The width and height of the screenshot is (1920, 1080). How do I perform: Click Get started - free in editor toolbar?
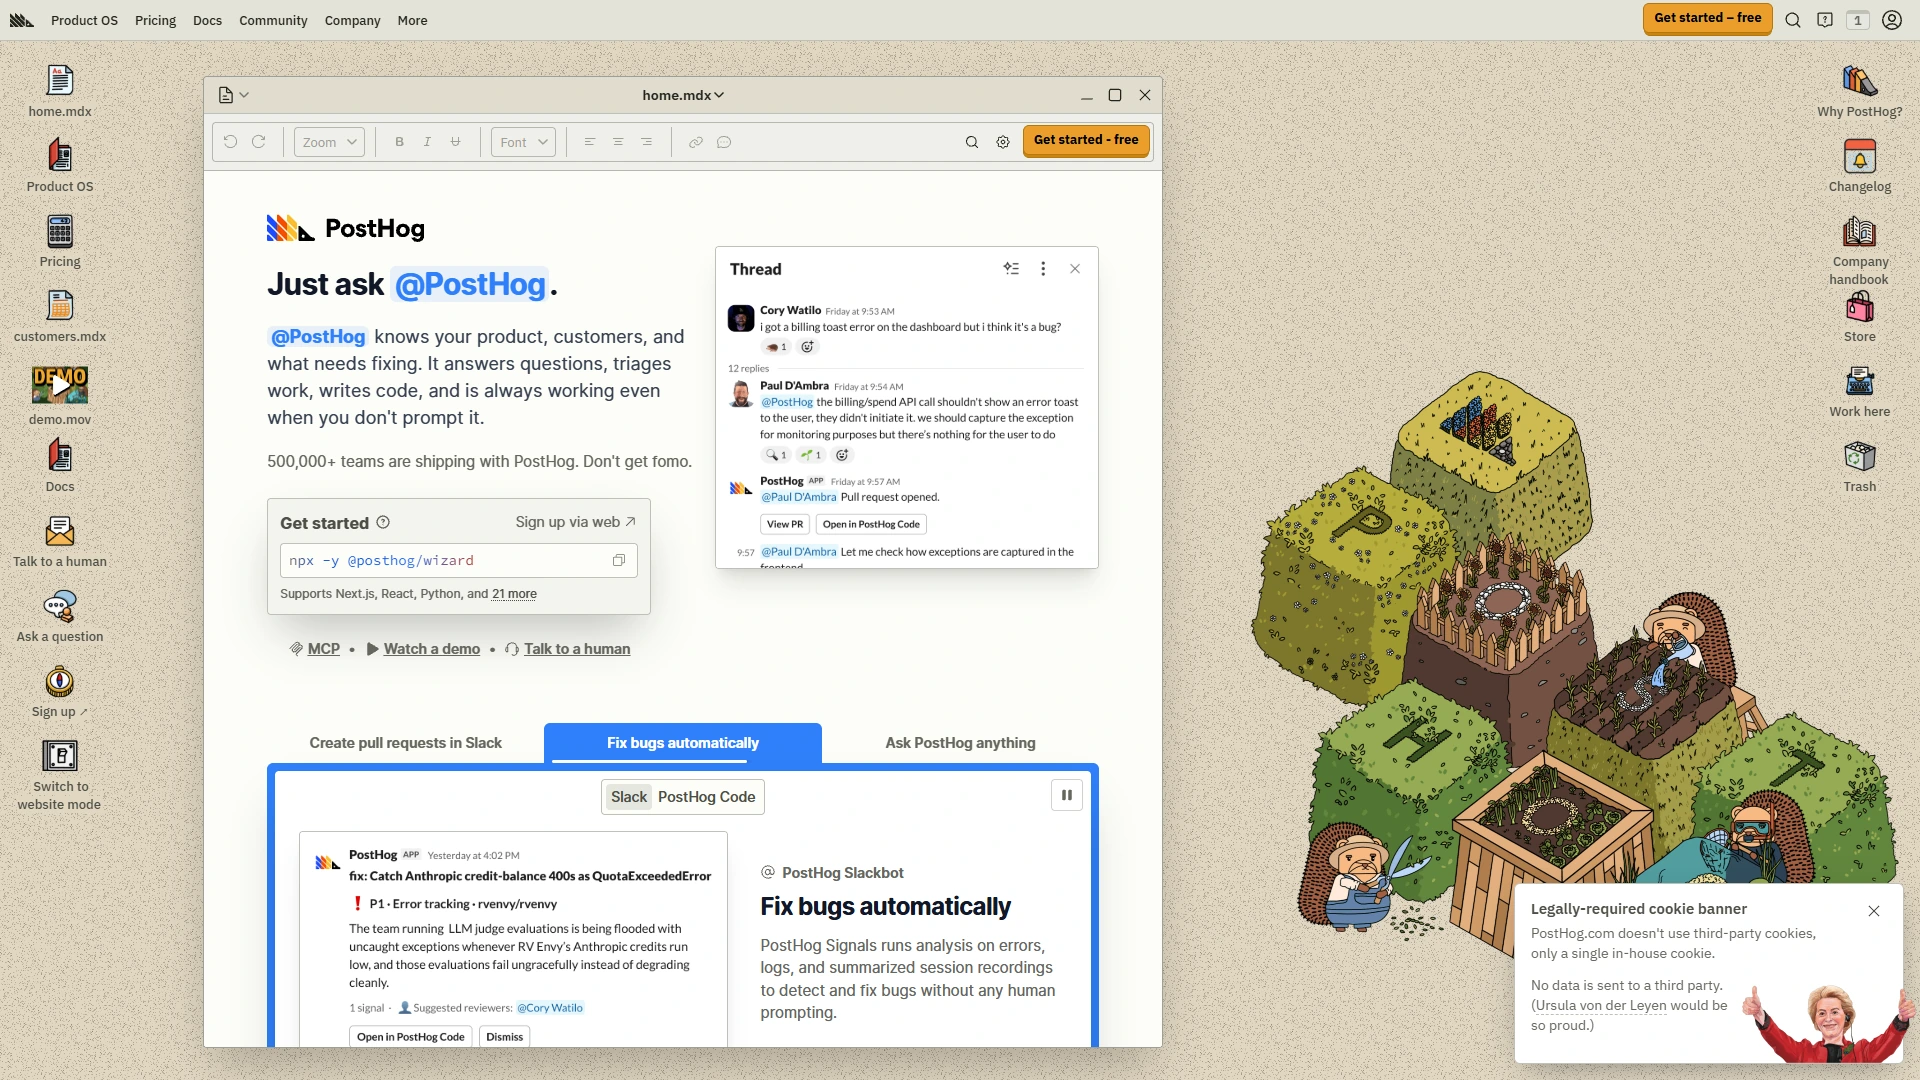[x=1086, y=141]
